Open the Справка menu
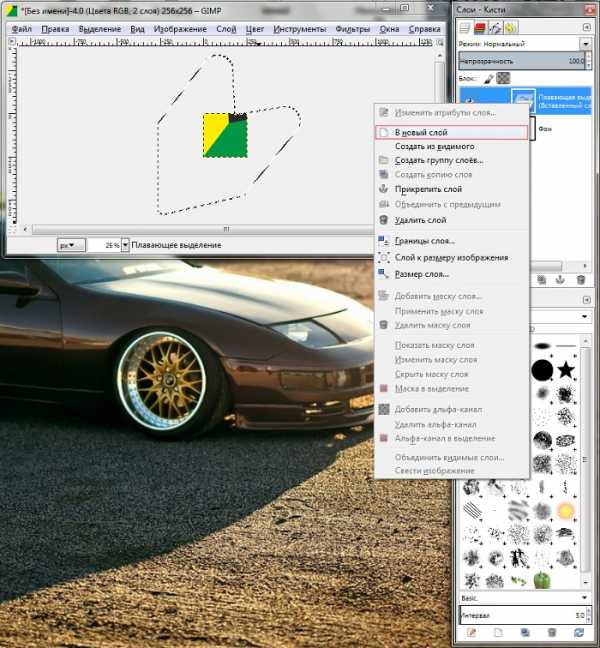600x648 pixels. click(x=425, y=29)
